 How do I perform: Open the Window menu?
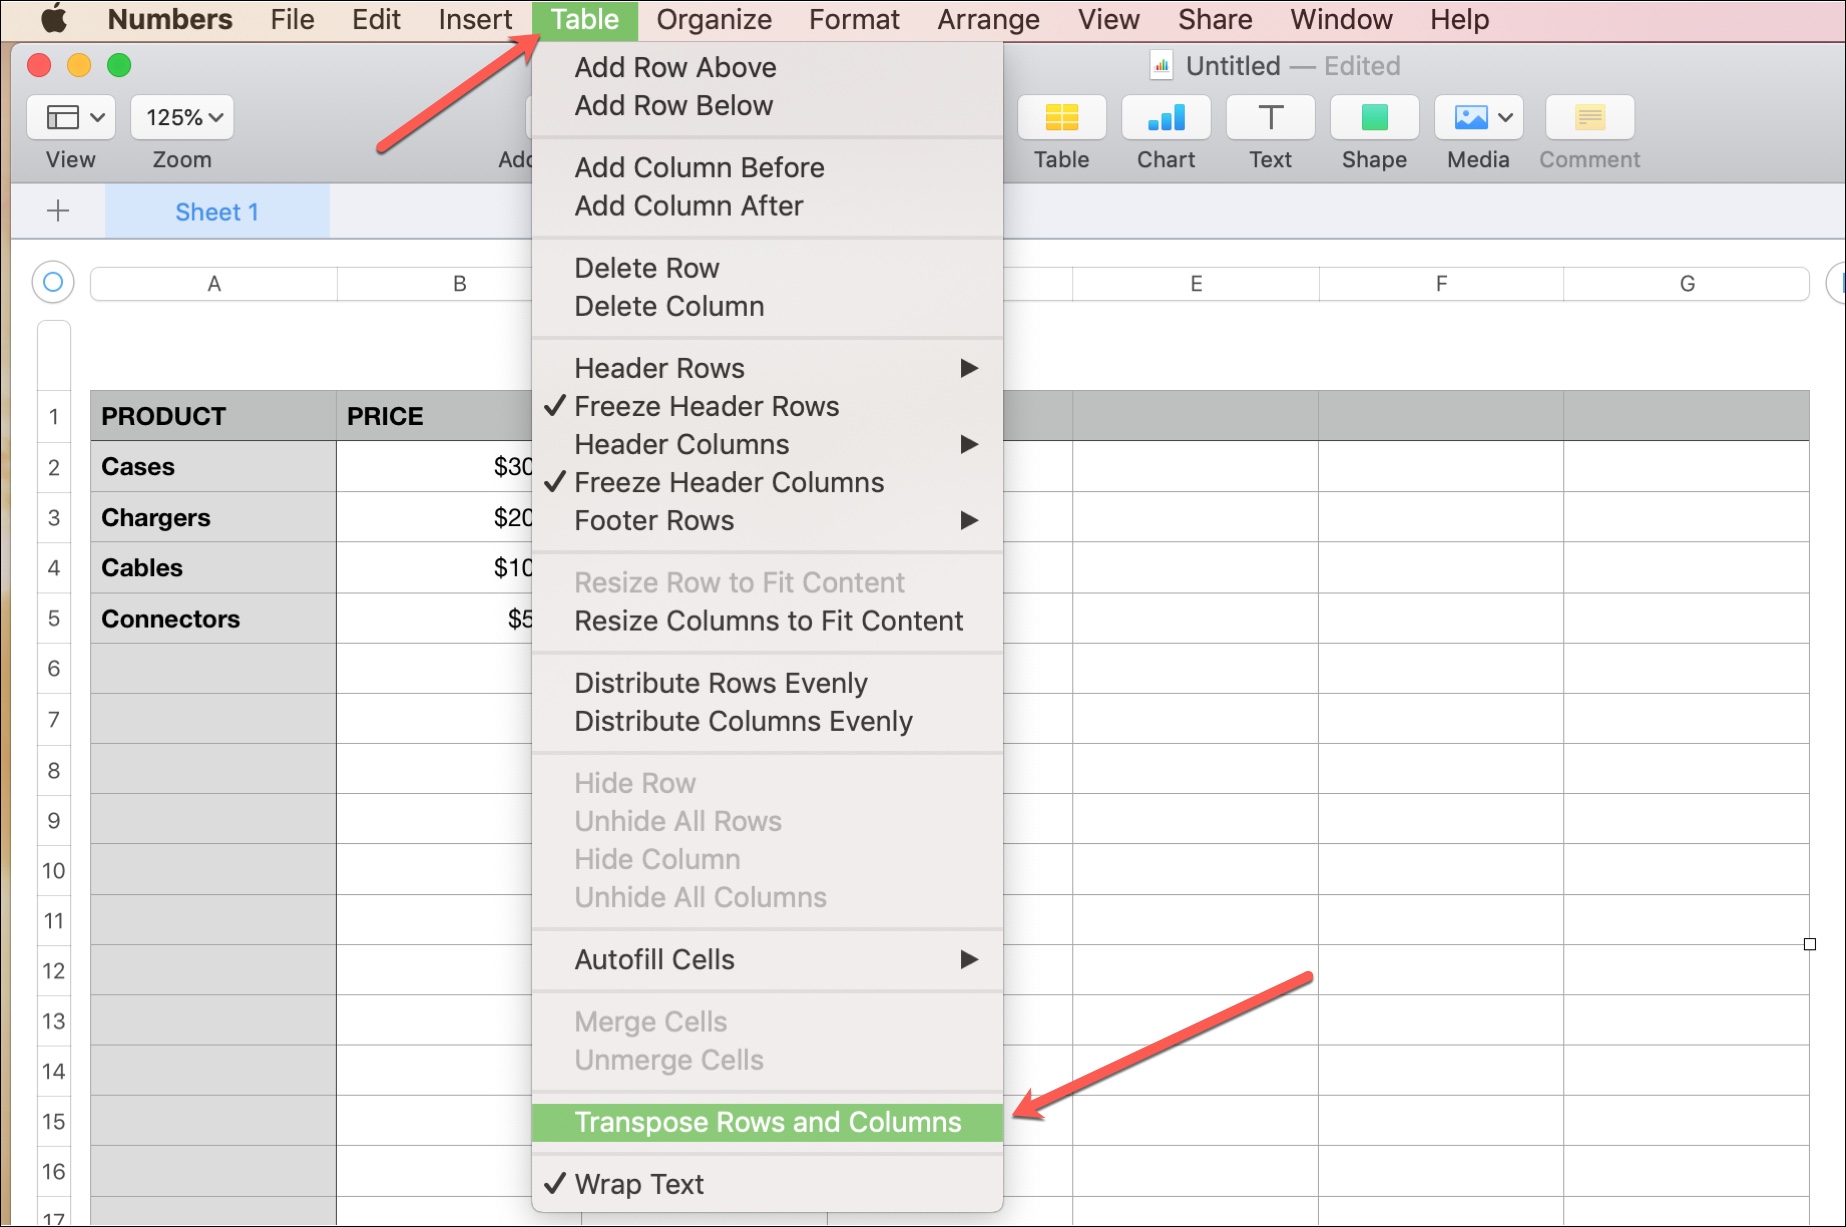1341,19
